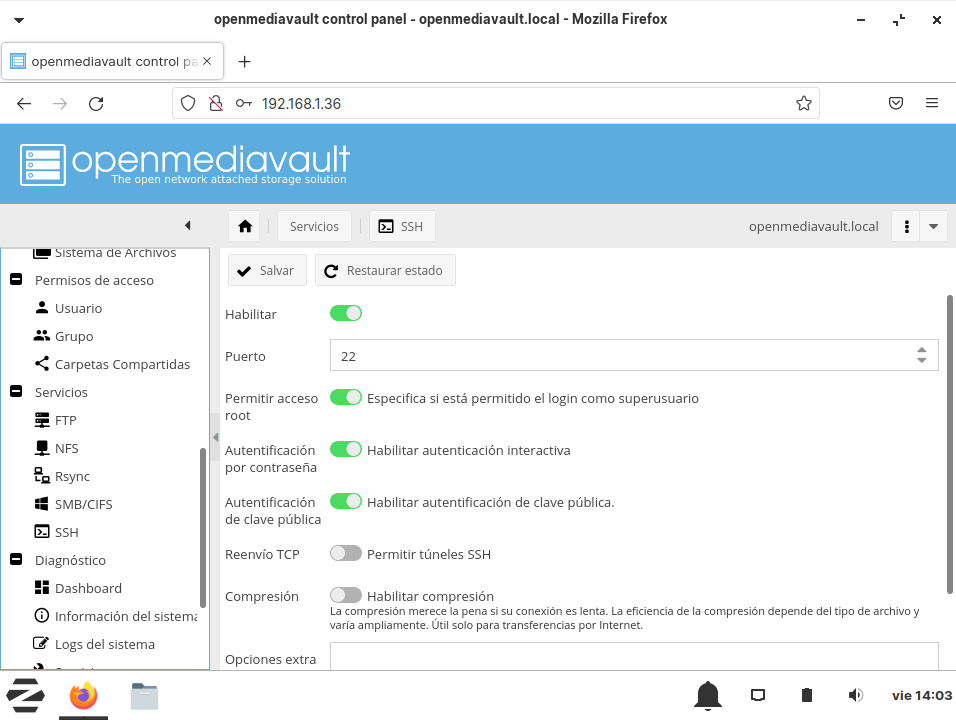The width and height of the screenshot is (956, 720).
Task: Open Carpetas Compartidas shared folders
Action: coord(122,364)
